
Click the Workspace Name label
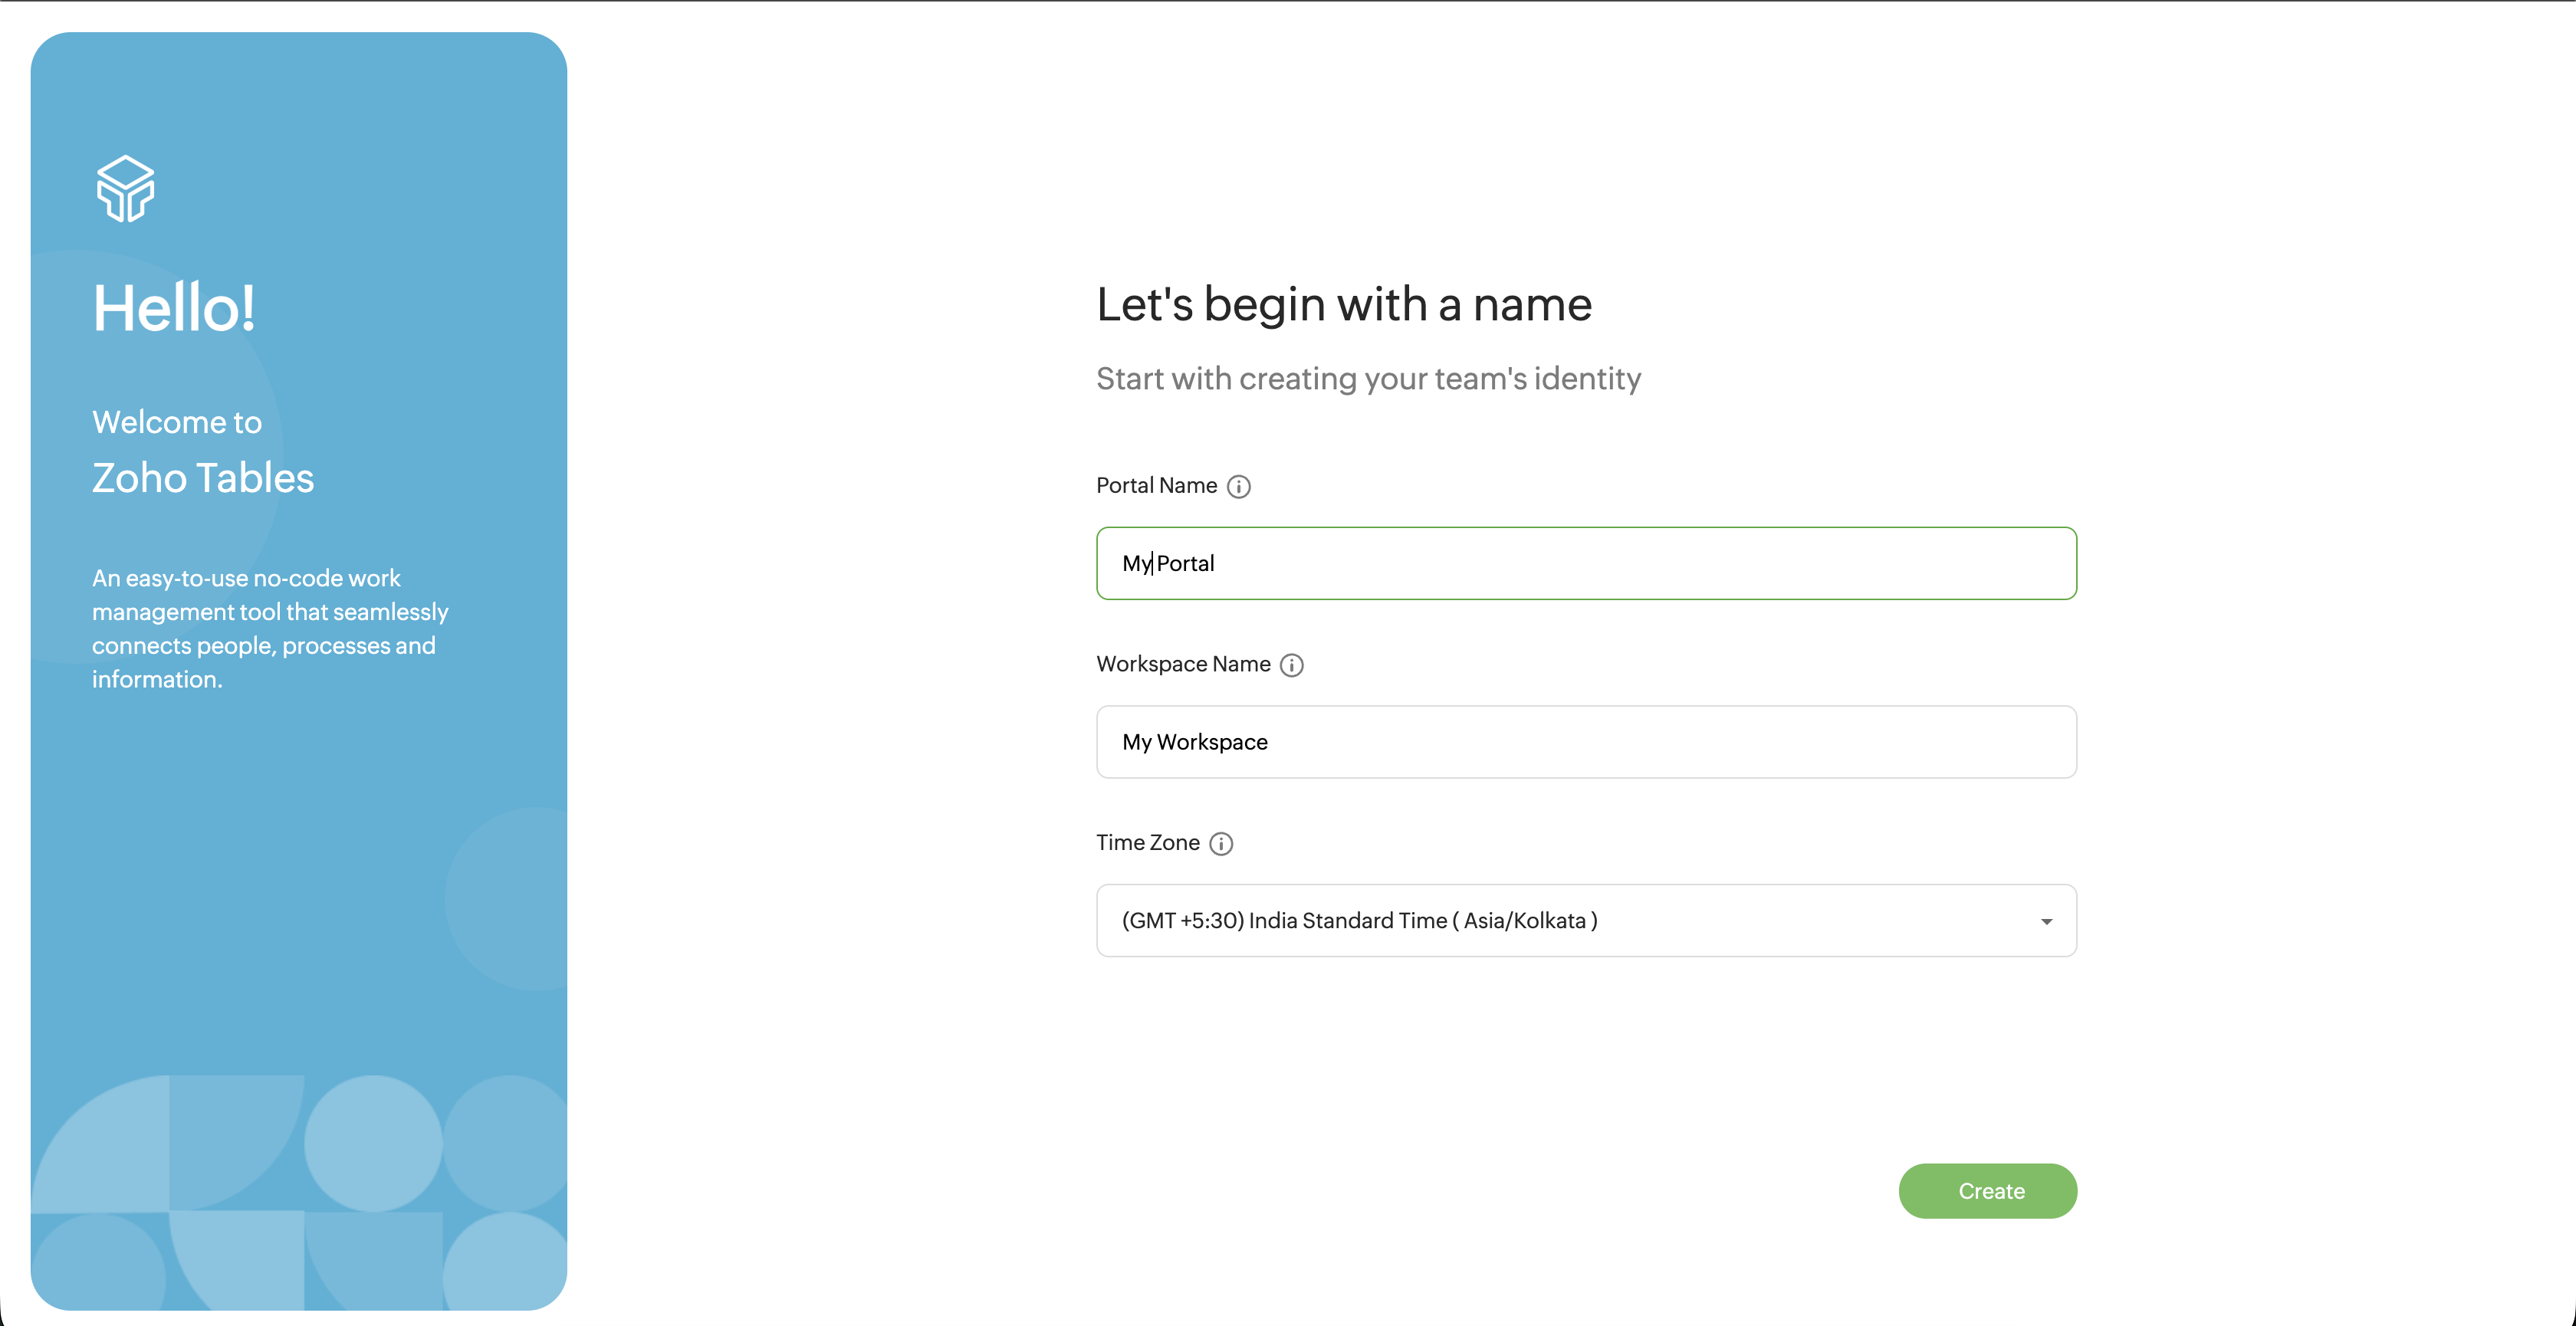point(1183,664)
